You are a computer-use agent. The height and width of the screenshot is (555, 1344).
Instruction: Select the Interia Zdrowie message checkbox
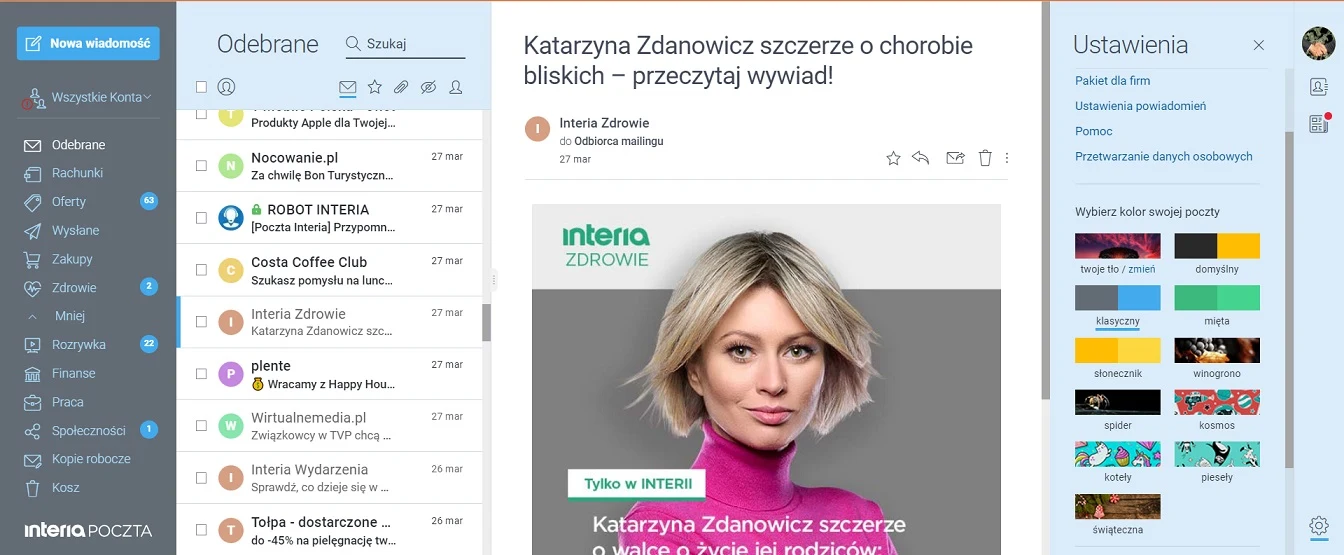(x=201, y=322)
